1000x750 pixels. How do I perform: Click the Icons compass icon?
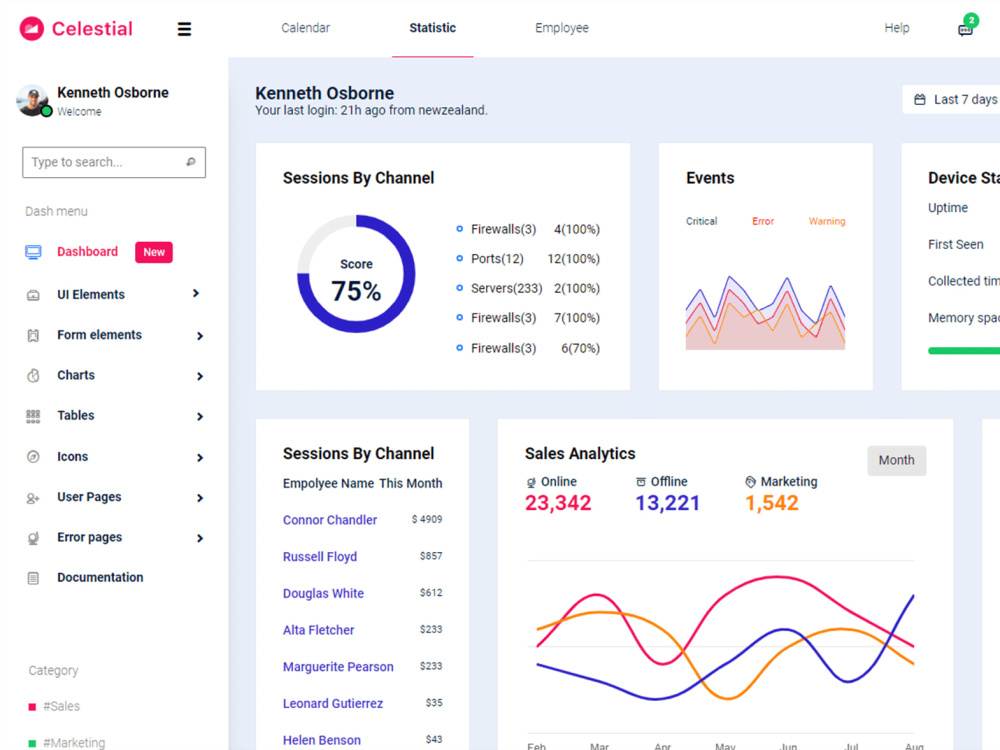point(33,457)
